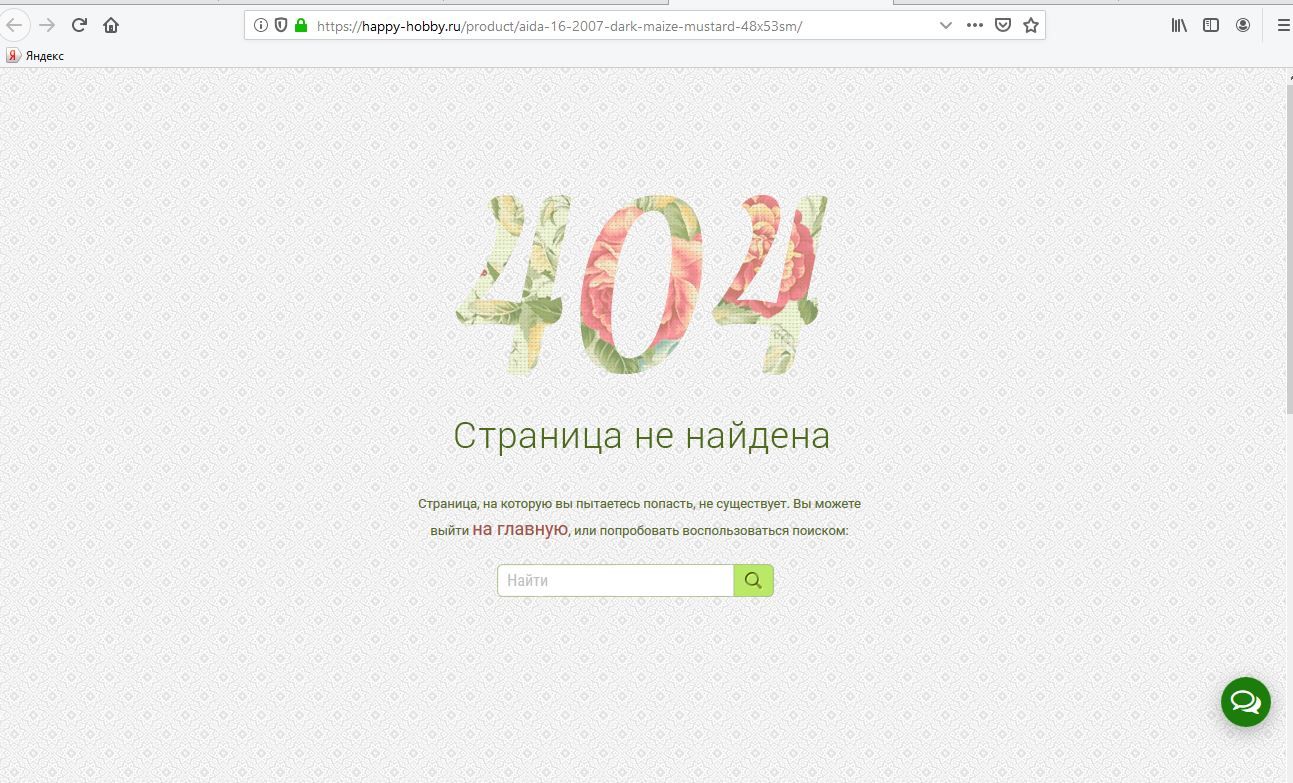Save the page to Pocket

point(1003,26)
